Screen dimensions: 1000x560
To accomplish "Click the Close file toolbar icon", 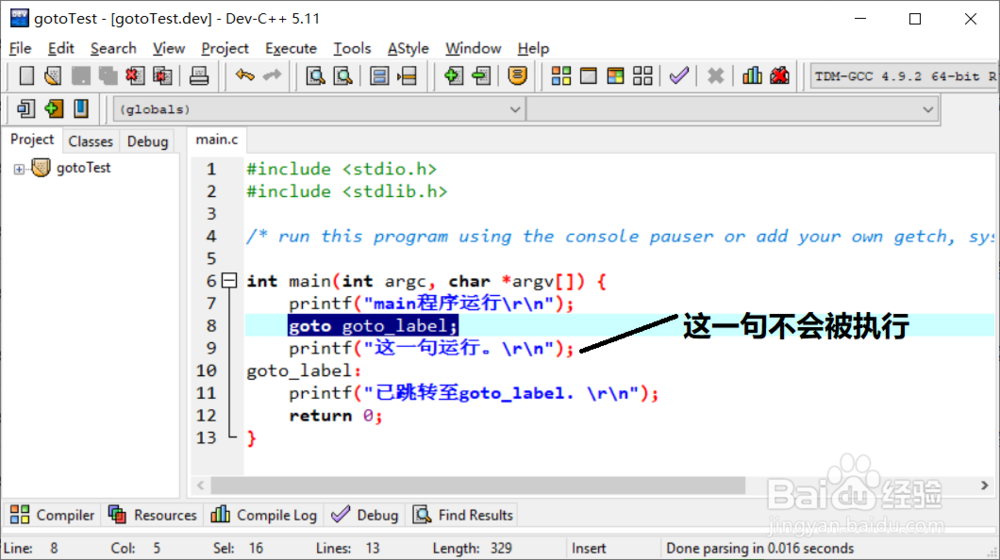I will 135,76.
